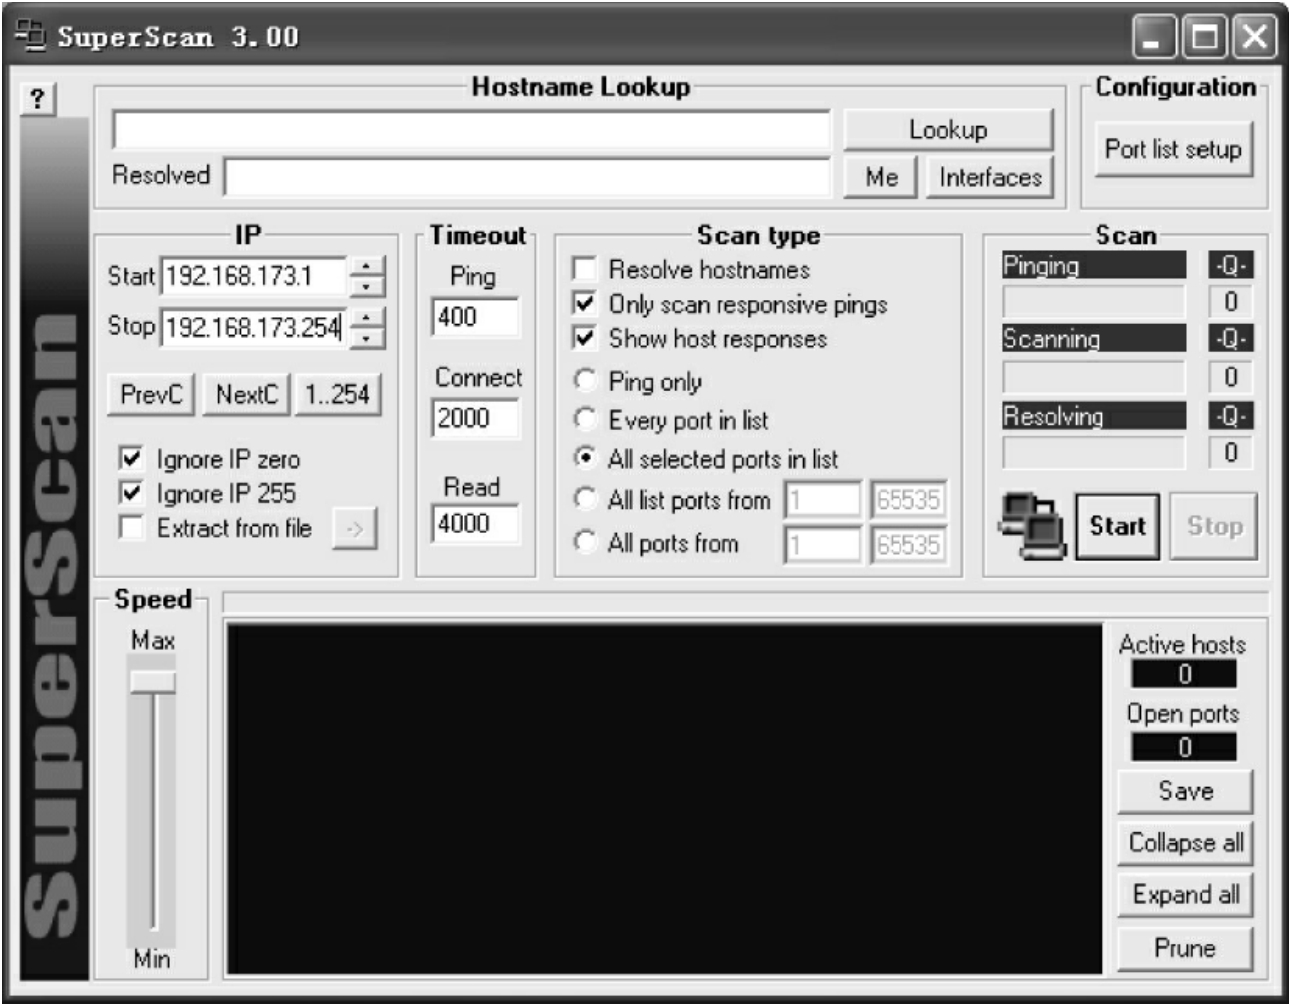Screen dimensions: 1289x1004
Task: Click the All ports from end field
Action: click(x=908, y=545)
